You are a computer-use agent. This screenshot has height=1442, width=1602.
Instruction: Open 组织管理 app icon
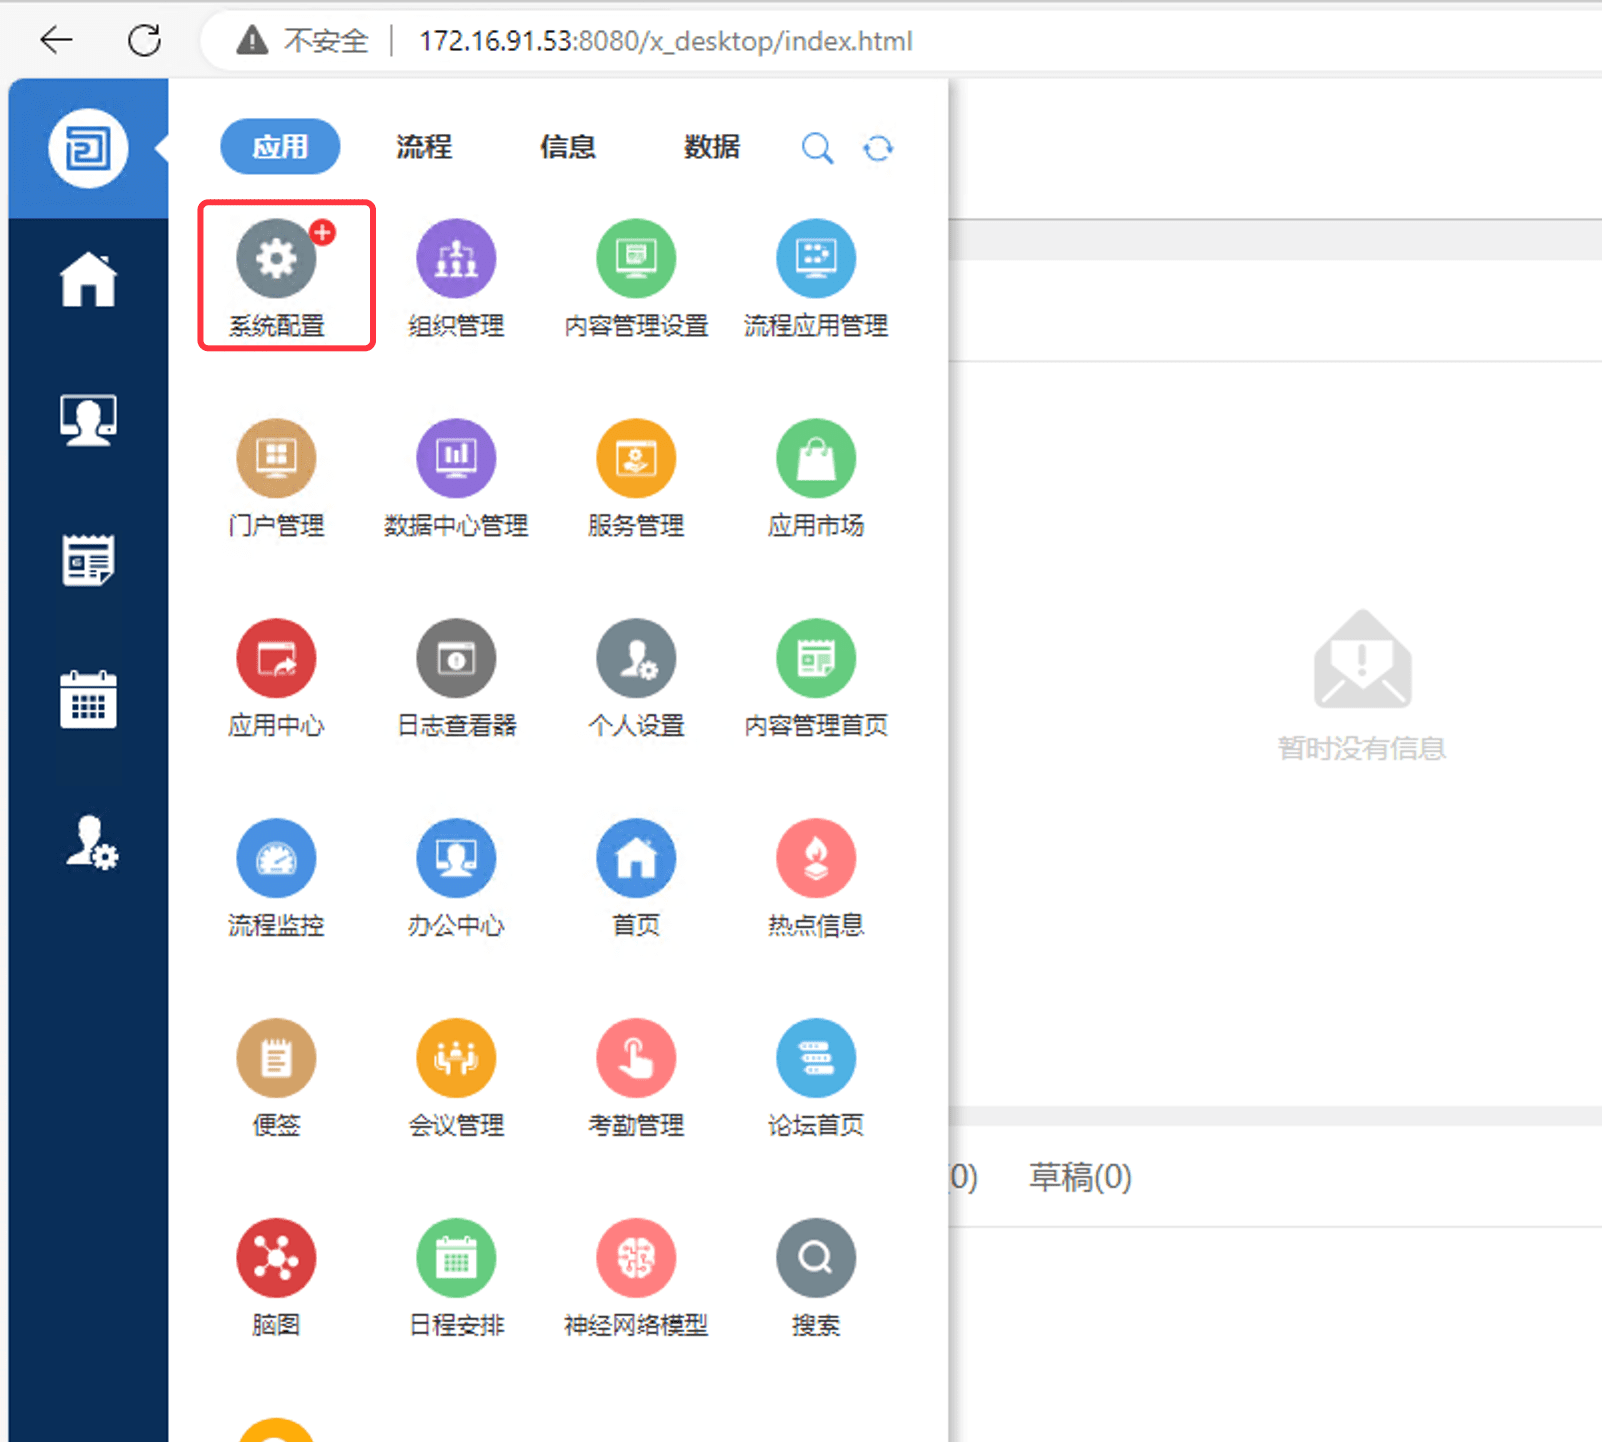456,259
